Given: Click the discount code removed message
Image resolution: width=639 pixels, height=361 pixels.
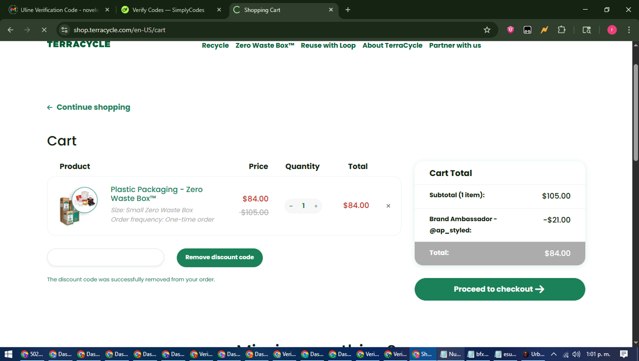Looking at the screenshot, I should pyautogui.click(x=131, y=280).
